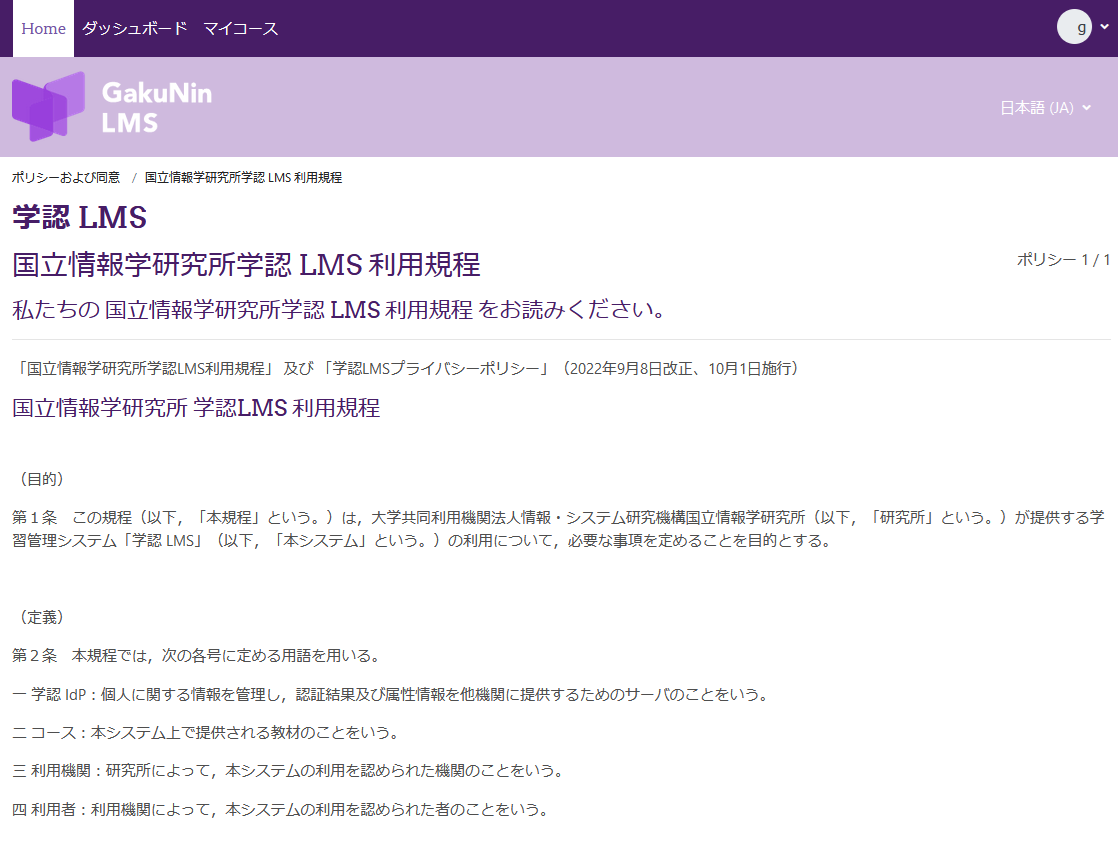Click the 学認 LMS page heading
This screenshot has width=1118, height=856.
(79, 217)
